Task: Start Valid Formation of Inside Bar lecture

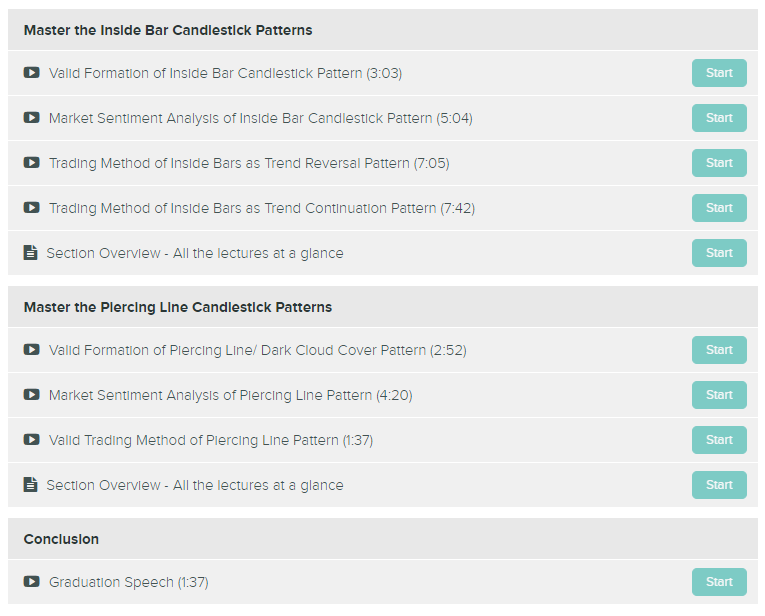Action: [x=719, y=73]
